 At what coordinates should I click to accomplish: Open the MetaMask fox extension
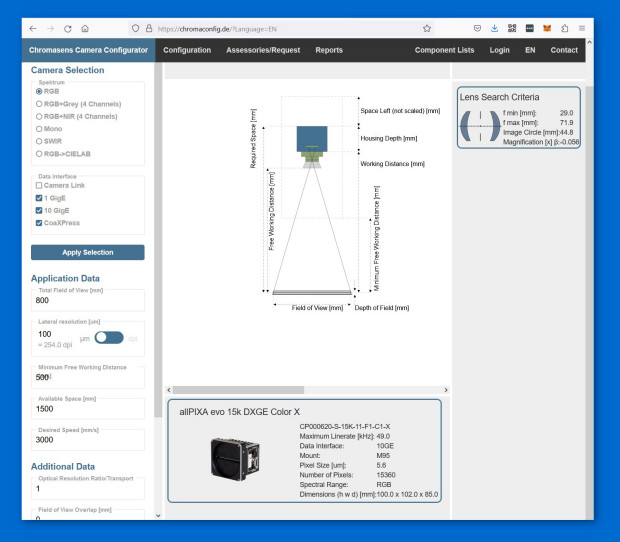(x=547, y=28)
